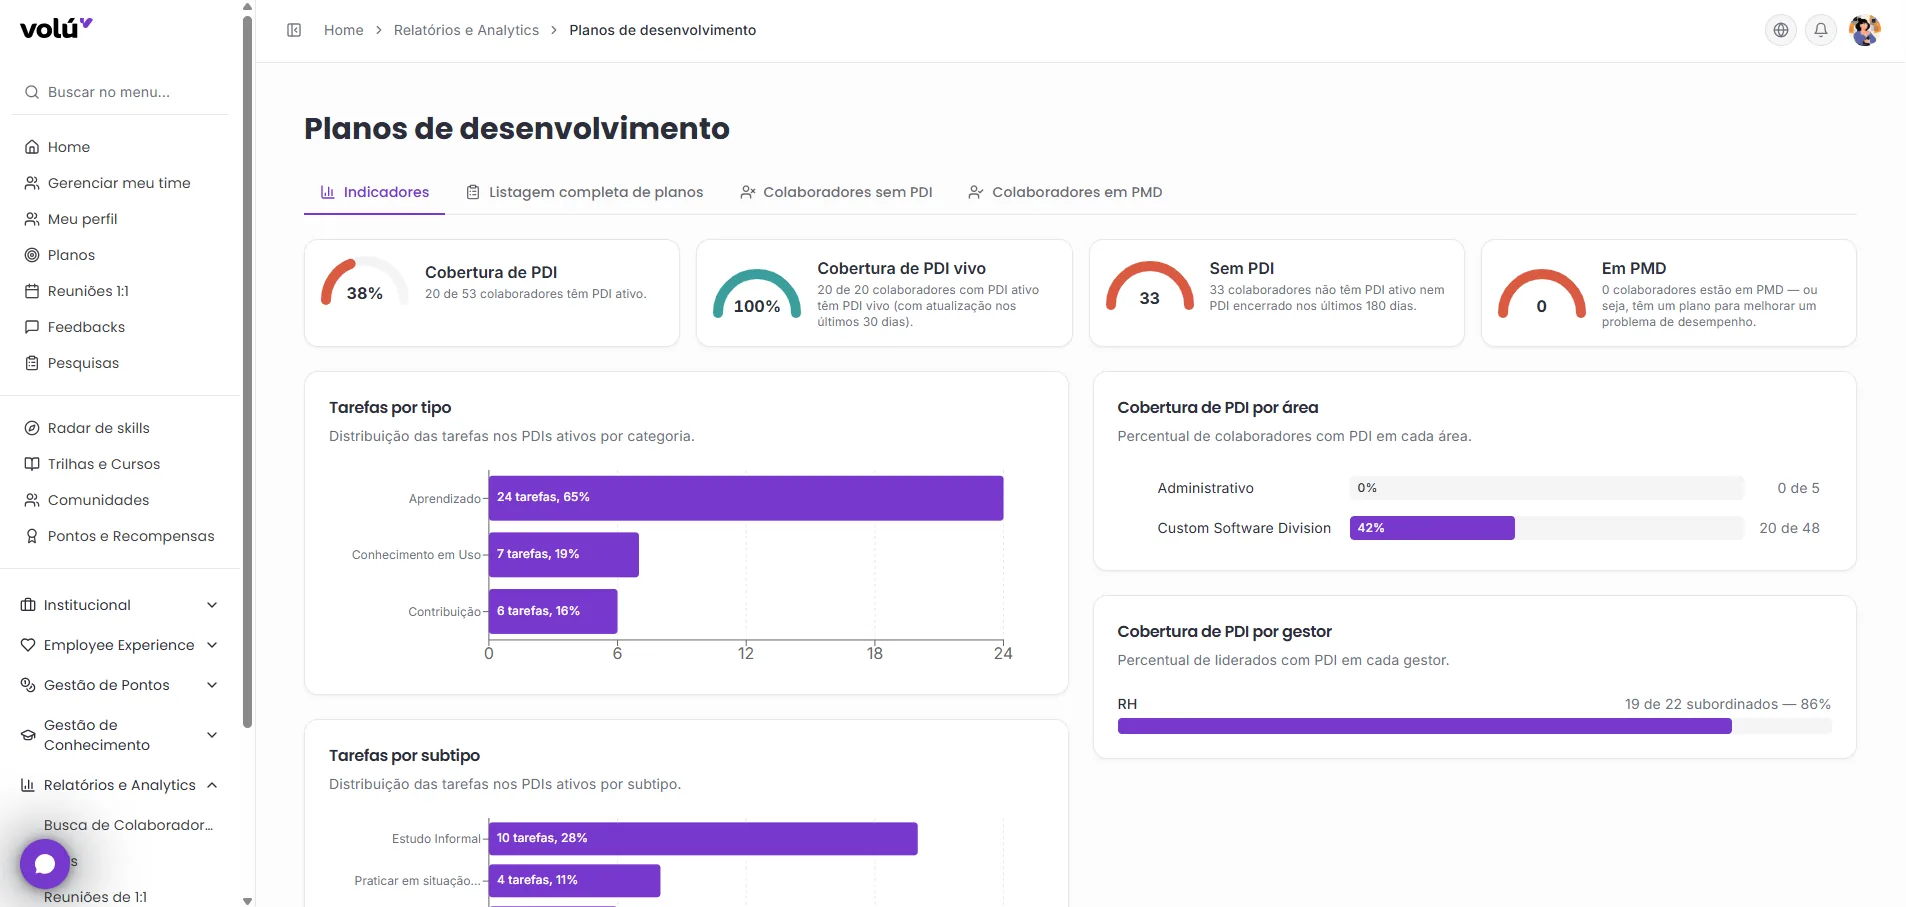Go to Home breadcrumb link
This screenshot has width=1906, height=907.
343,30
